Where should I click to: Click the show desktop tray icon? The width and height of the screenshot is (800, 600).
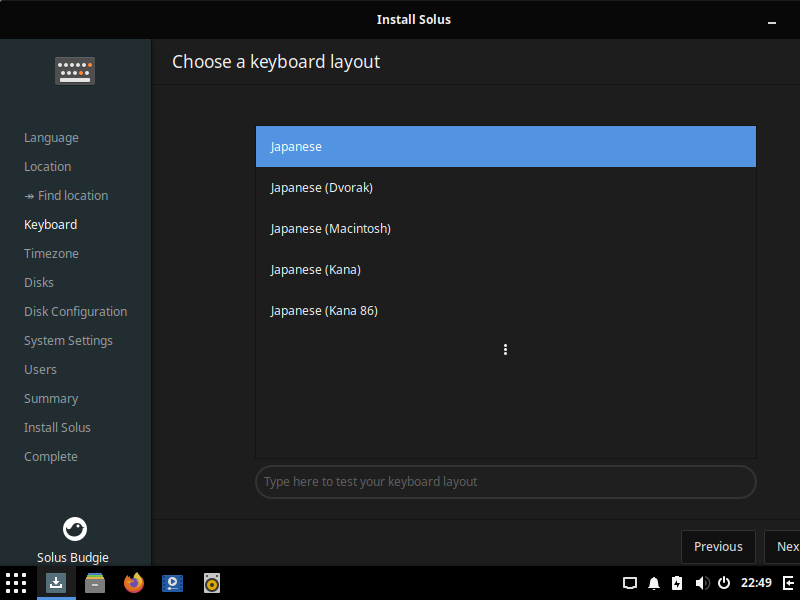[x=630, y=583]
